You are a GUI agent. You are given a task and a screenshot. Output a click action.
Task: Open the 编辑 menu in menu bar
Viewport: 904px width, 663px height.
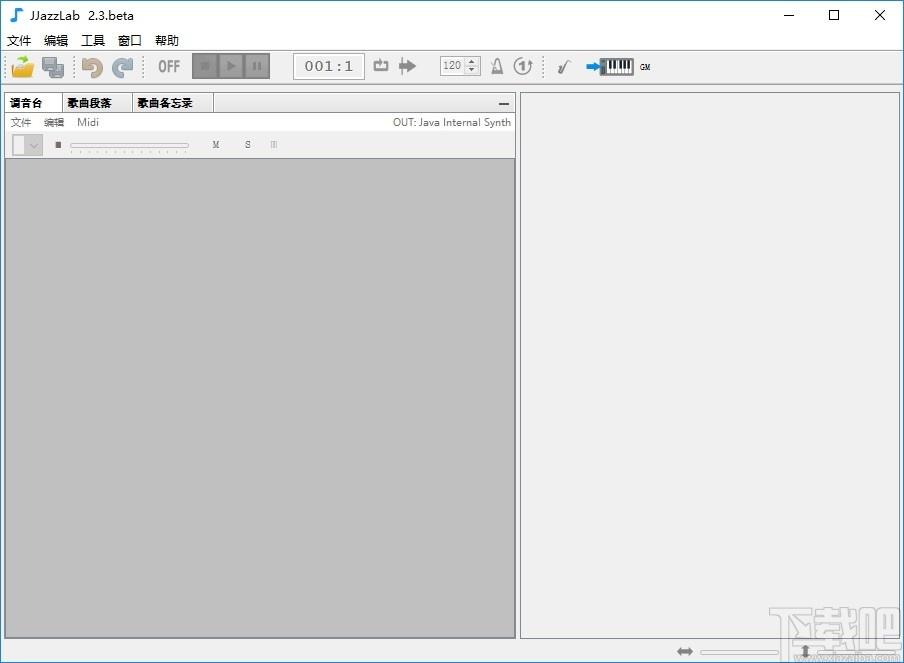pos(56,40)
